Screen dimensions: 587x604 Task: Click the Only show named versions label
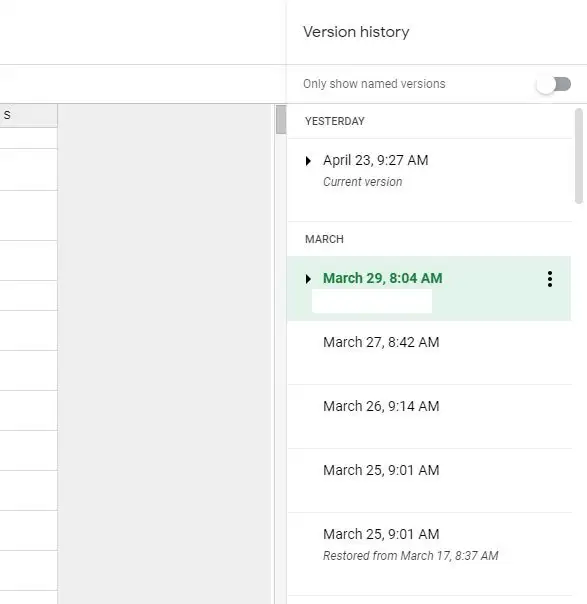[x=374, y=84]
